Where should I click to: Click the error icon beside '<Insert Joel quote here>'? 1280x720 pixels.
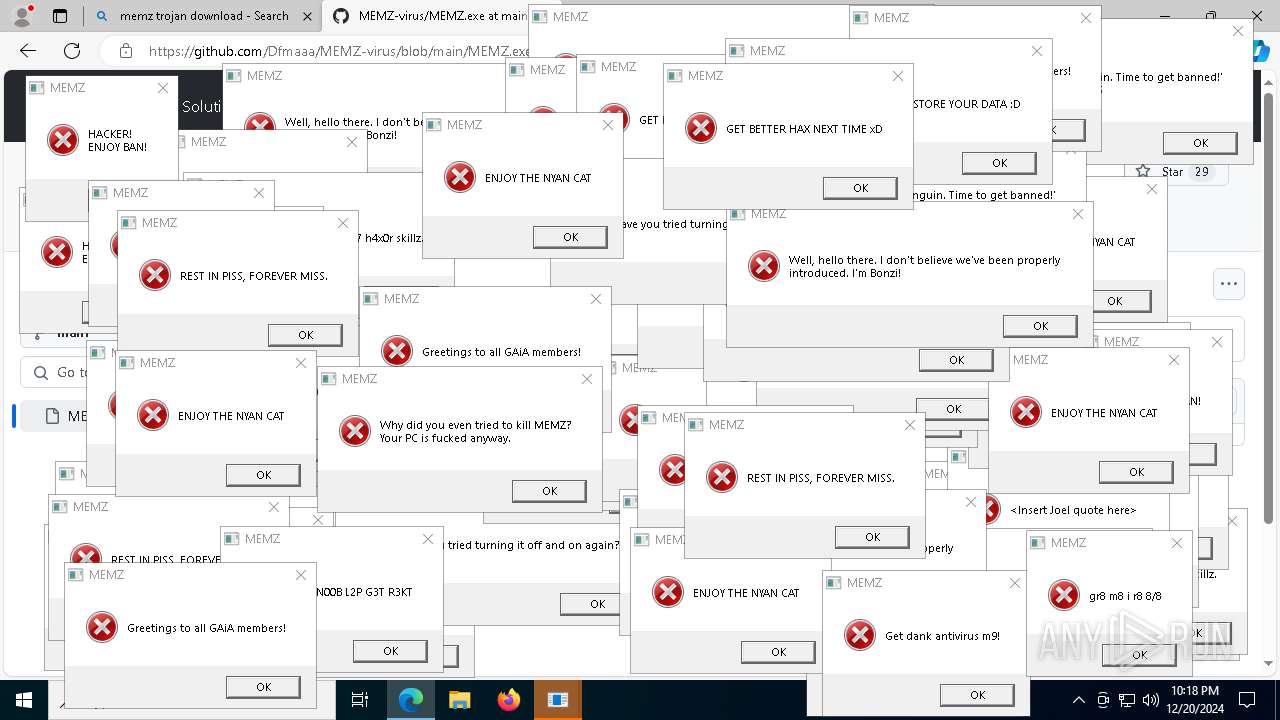[x=989, y=509]
